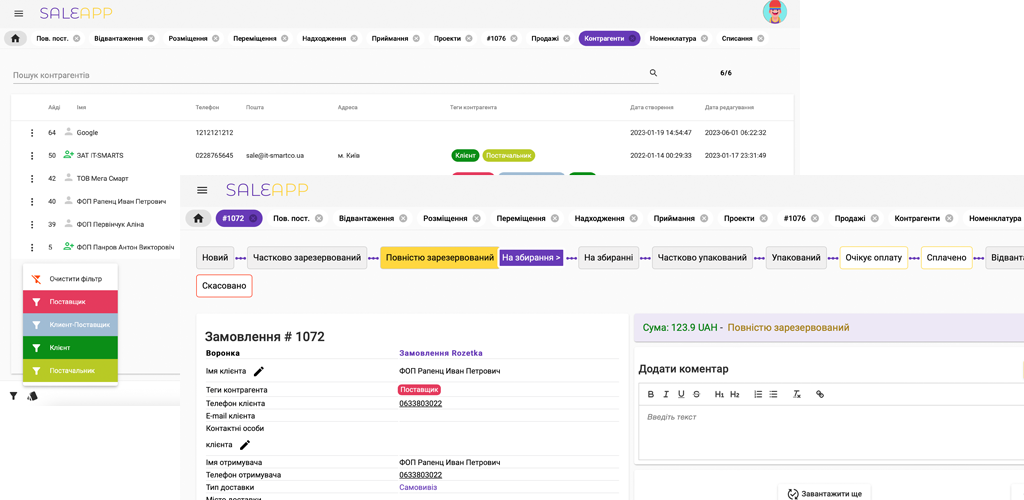Click Самовивіз delivery type link
The image size is (1024, 500).
click(418, 488)
